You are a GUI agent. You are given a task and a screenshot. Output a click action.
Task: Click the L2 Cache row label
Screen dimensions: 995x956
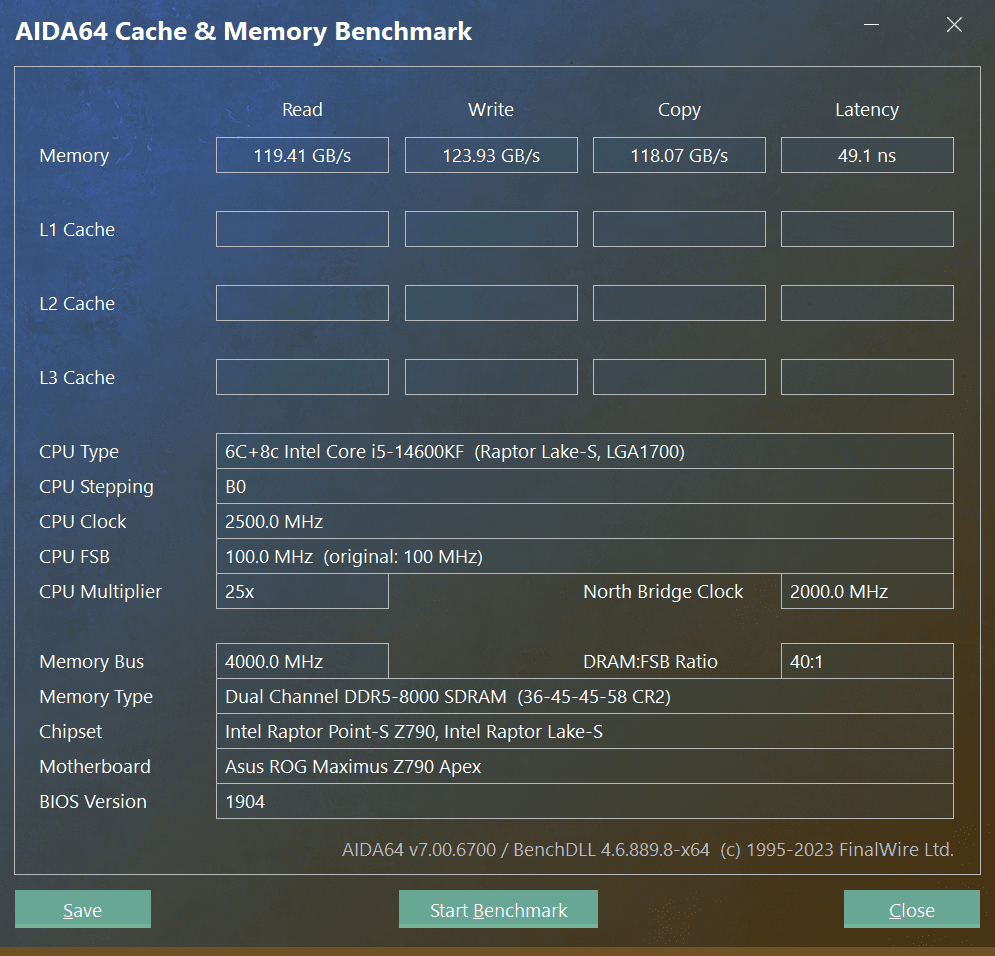pyautogui.click(x=77, y=303)
